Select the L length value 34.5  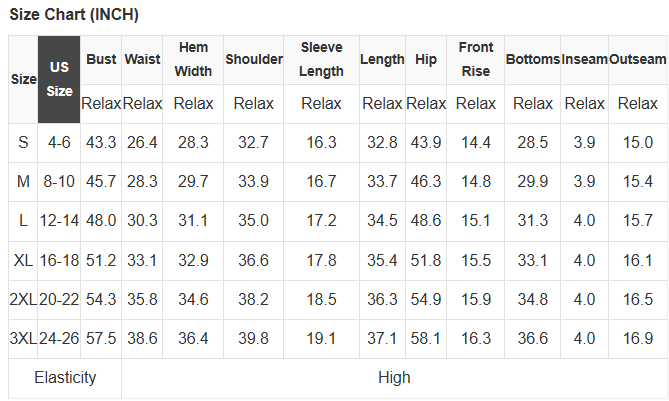pos(382,221)
